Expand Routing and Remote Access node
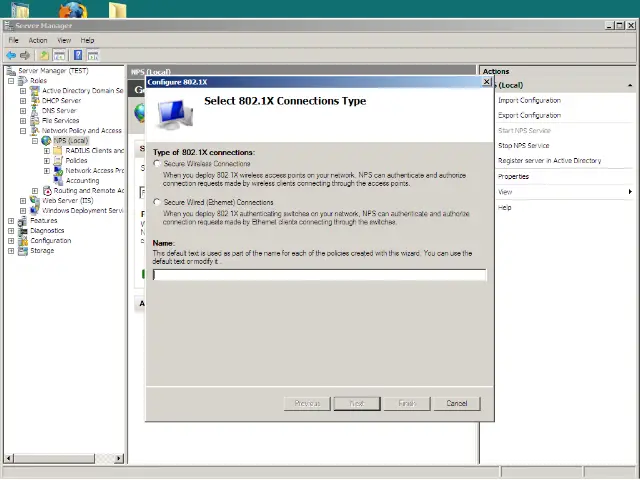Viewport: 640px width, 480px height. coord(35,191)
